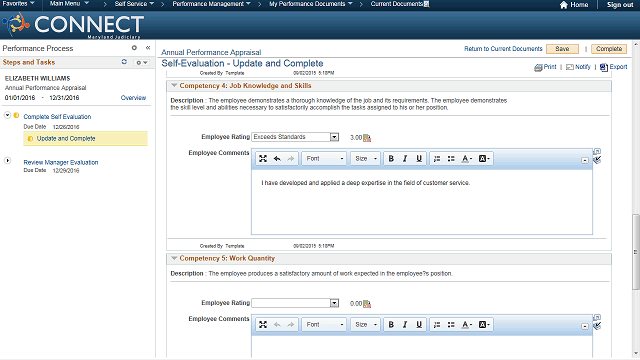Expand the Review Manager Evaluation step
The width and height of the screenshot is (640, 360).
(7, 161)
